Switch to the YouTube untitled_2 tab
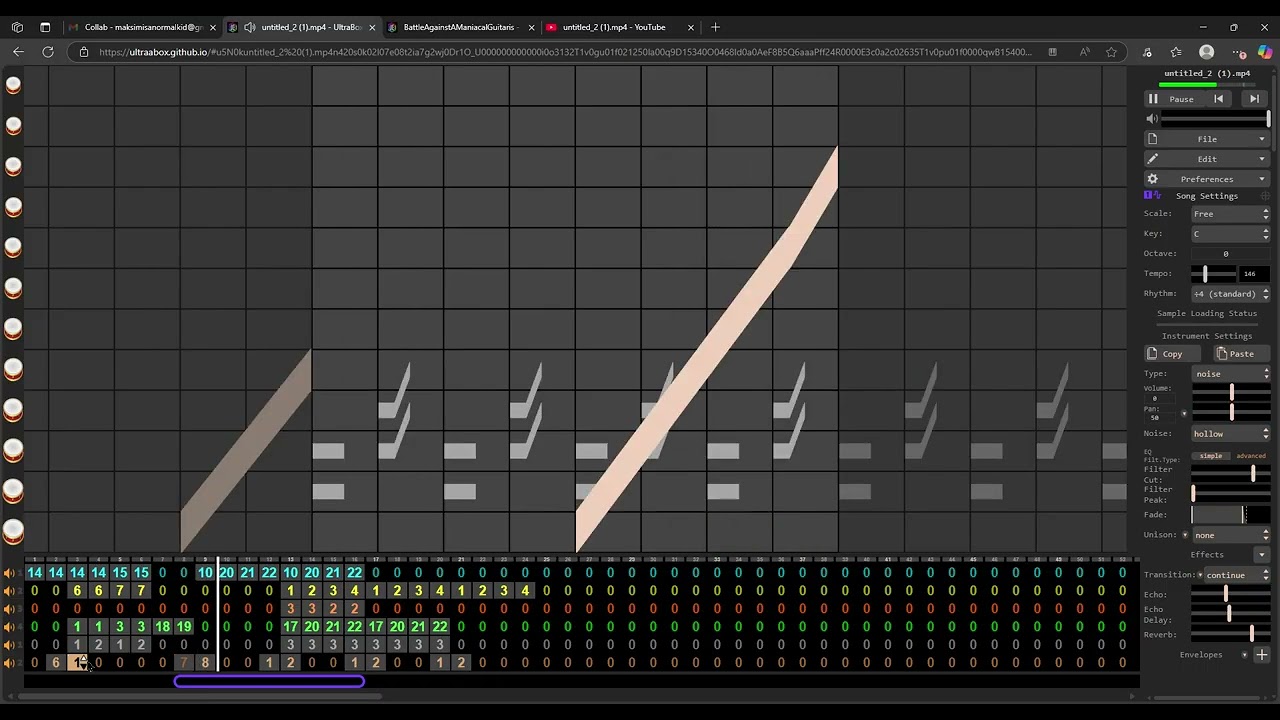This screenshot has height=720, width=1280. click(x=620, y=27)
